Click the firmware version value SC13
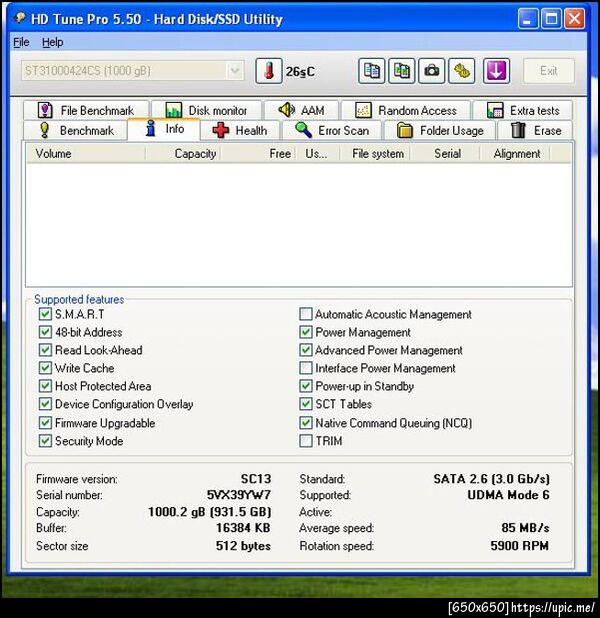 tap(256, 479)
